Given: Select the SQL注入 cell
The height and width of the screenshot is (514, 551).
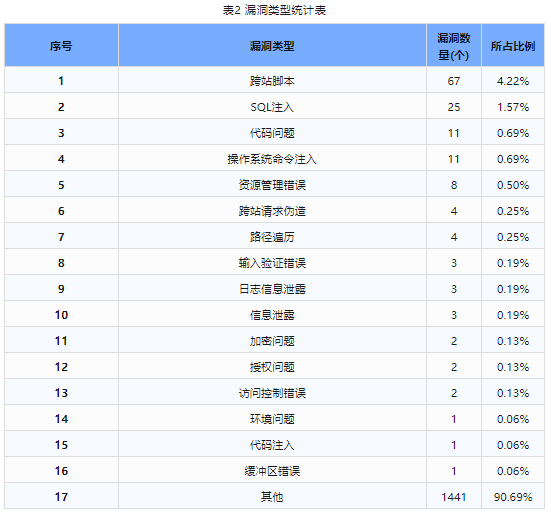Looking at the screenshot, I should [272, 107].
